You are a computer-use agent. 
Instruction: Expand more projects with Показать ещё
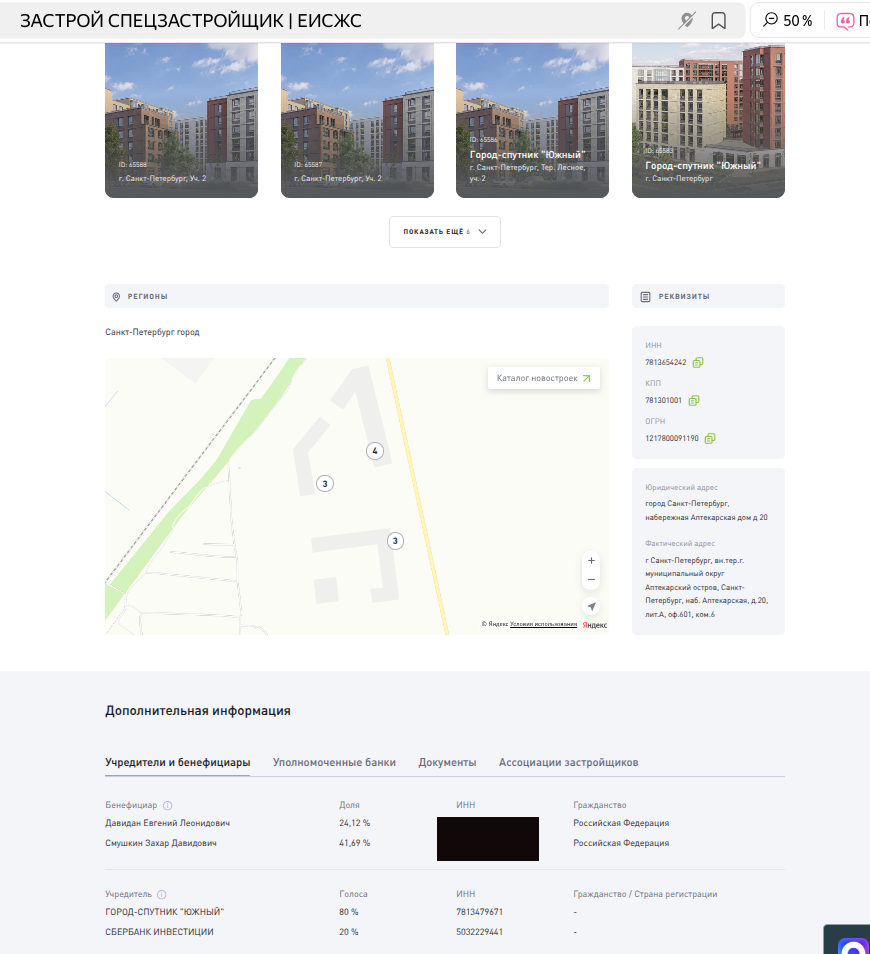pyautogui.click(x=444, y=231)
